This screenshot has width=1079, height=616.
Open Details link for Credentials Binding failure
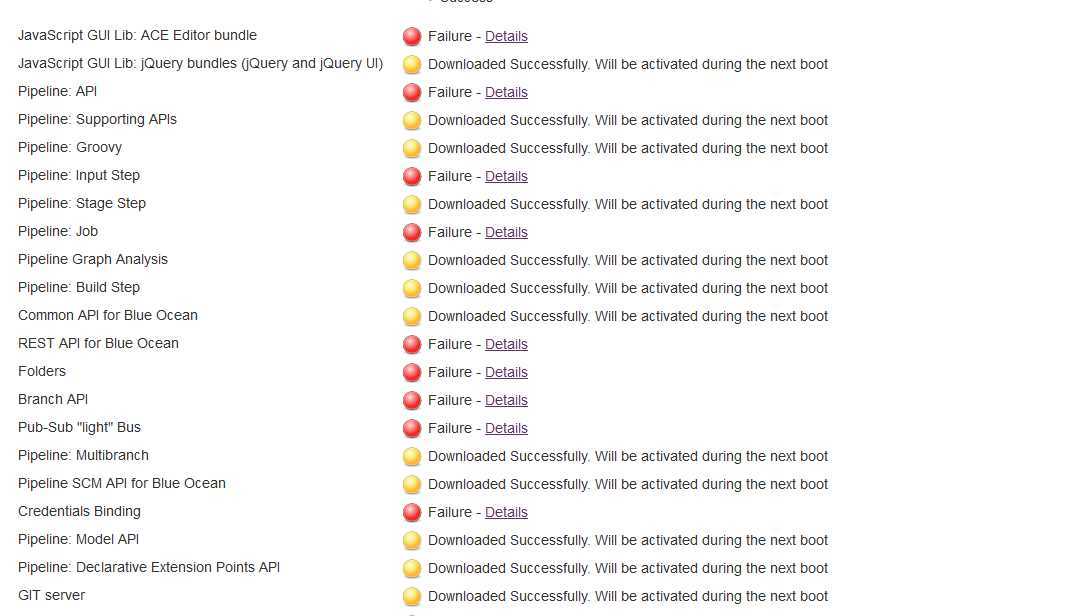coord(506,512)
